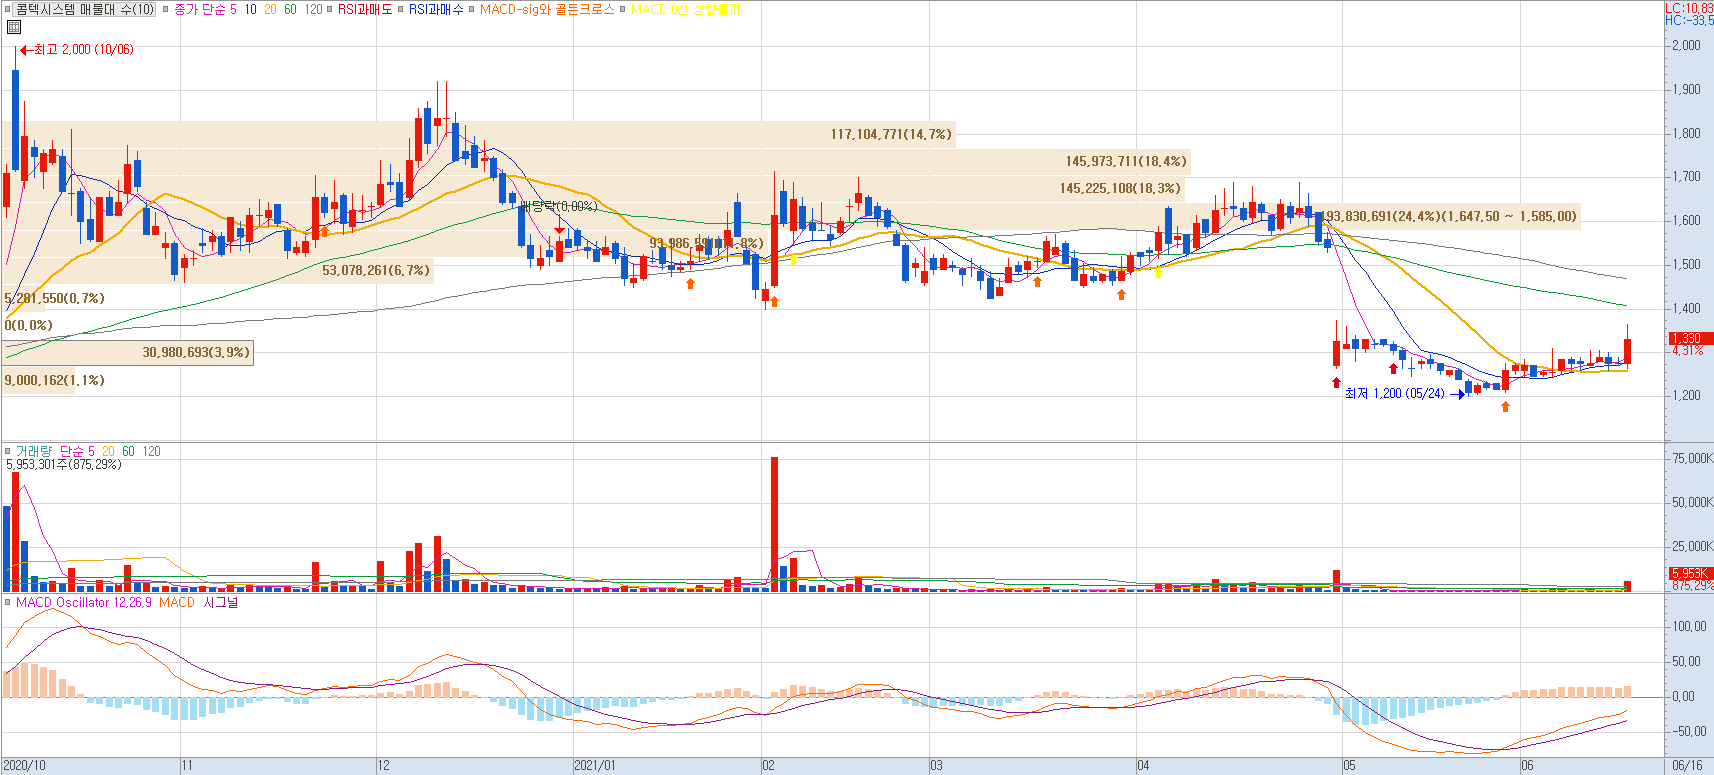Click the tallest red volume bar in February

coord(774,524)
